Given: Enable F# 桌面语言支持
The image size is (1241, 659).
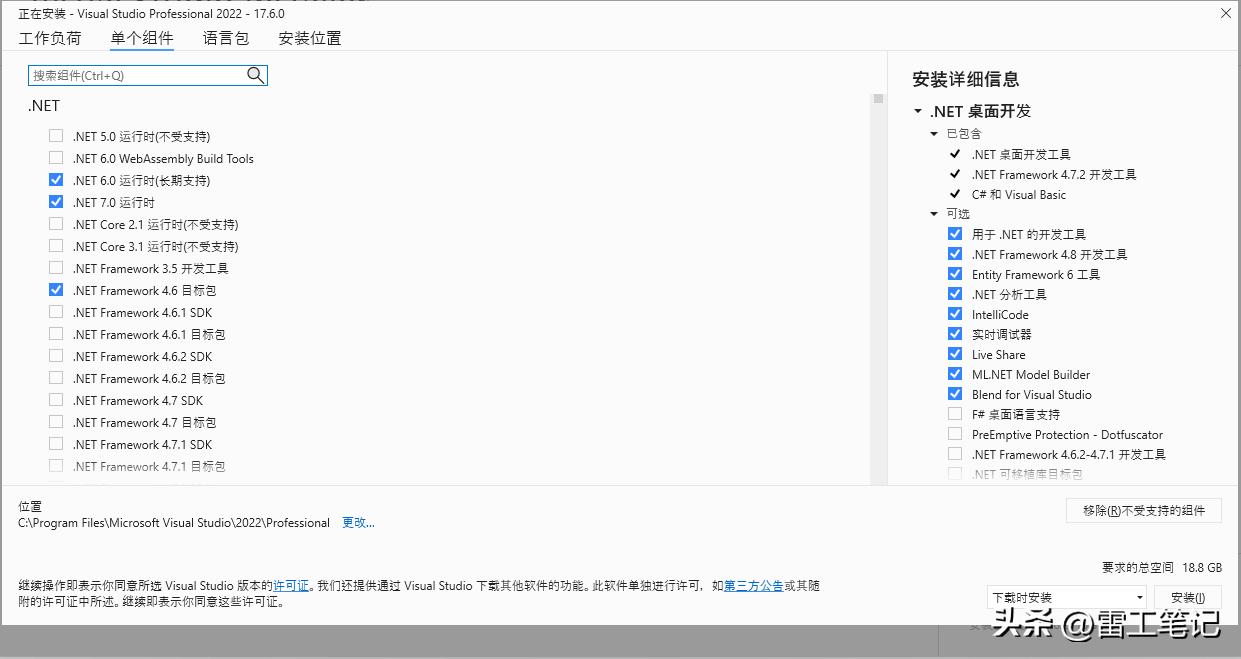Looking at the screenshot, I should (955, 414).
